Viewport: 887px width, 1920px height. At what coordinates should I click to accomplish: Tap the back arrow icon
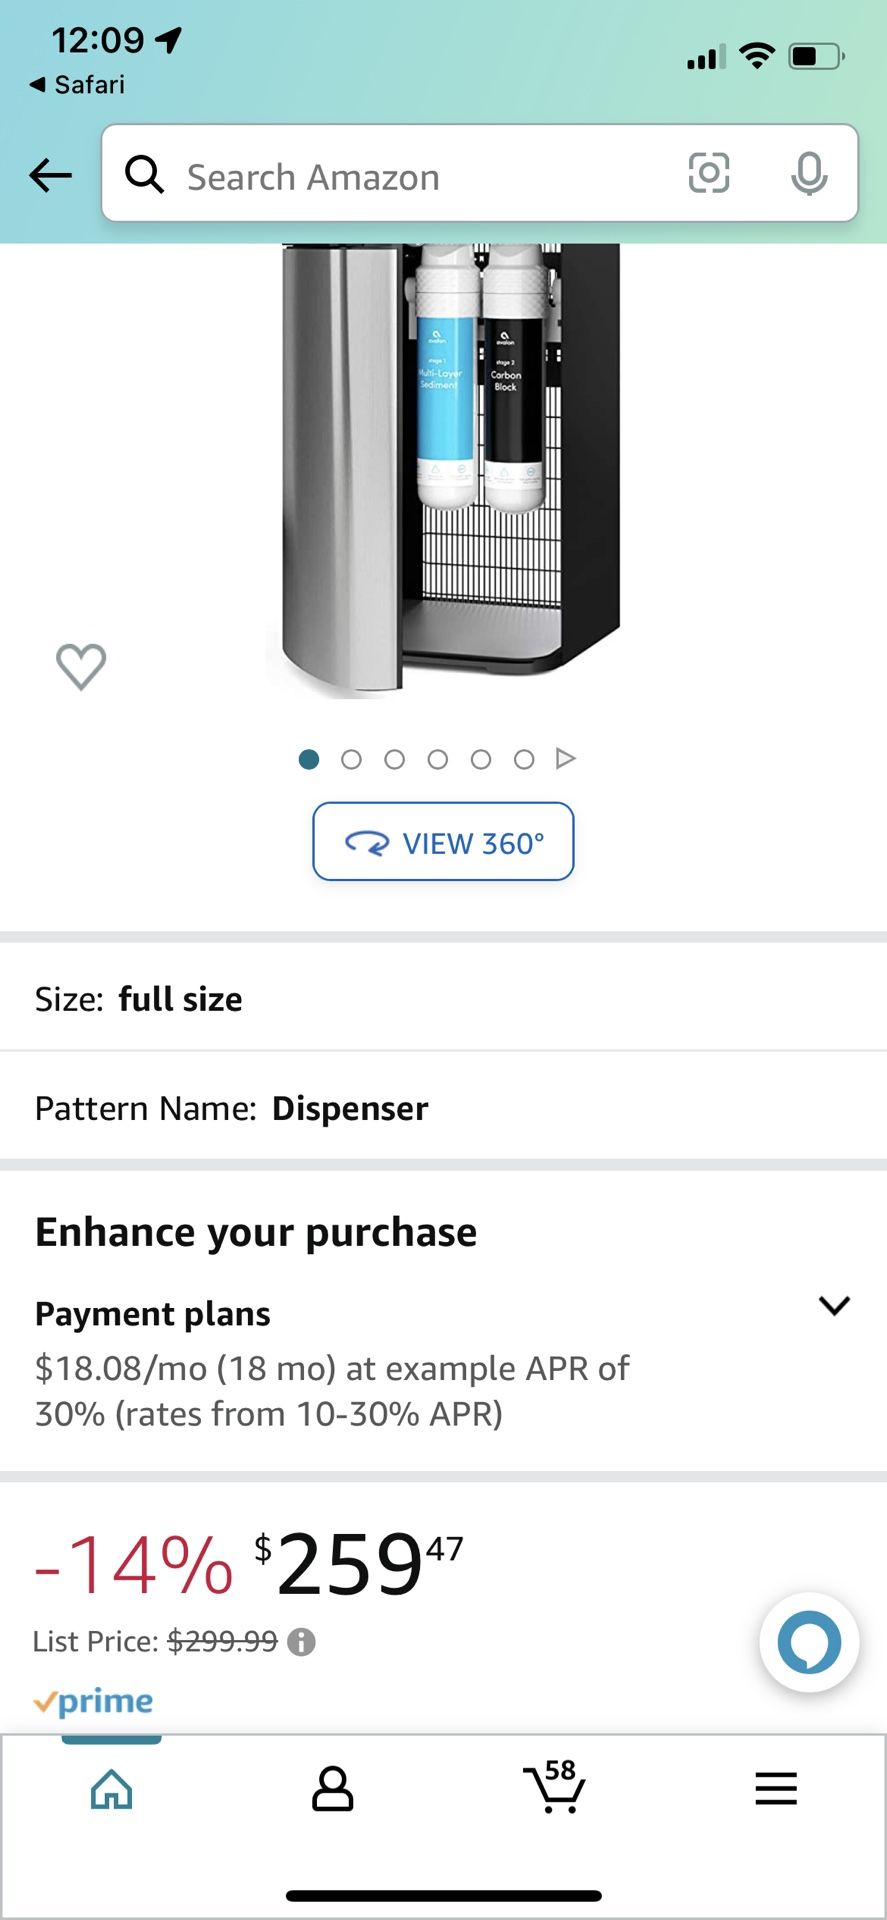(51, 176)
